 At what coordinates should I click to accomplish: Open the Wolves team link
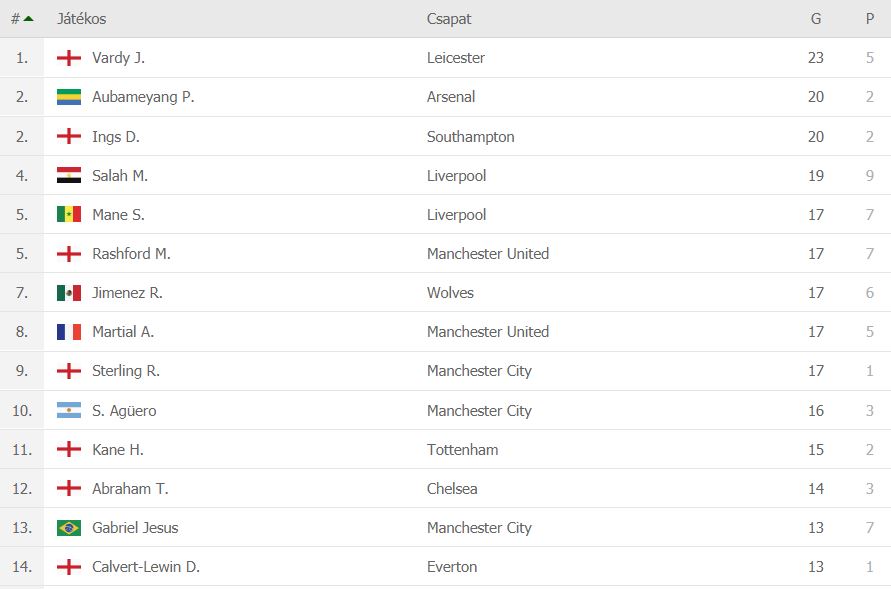[450, 293]
